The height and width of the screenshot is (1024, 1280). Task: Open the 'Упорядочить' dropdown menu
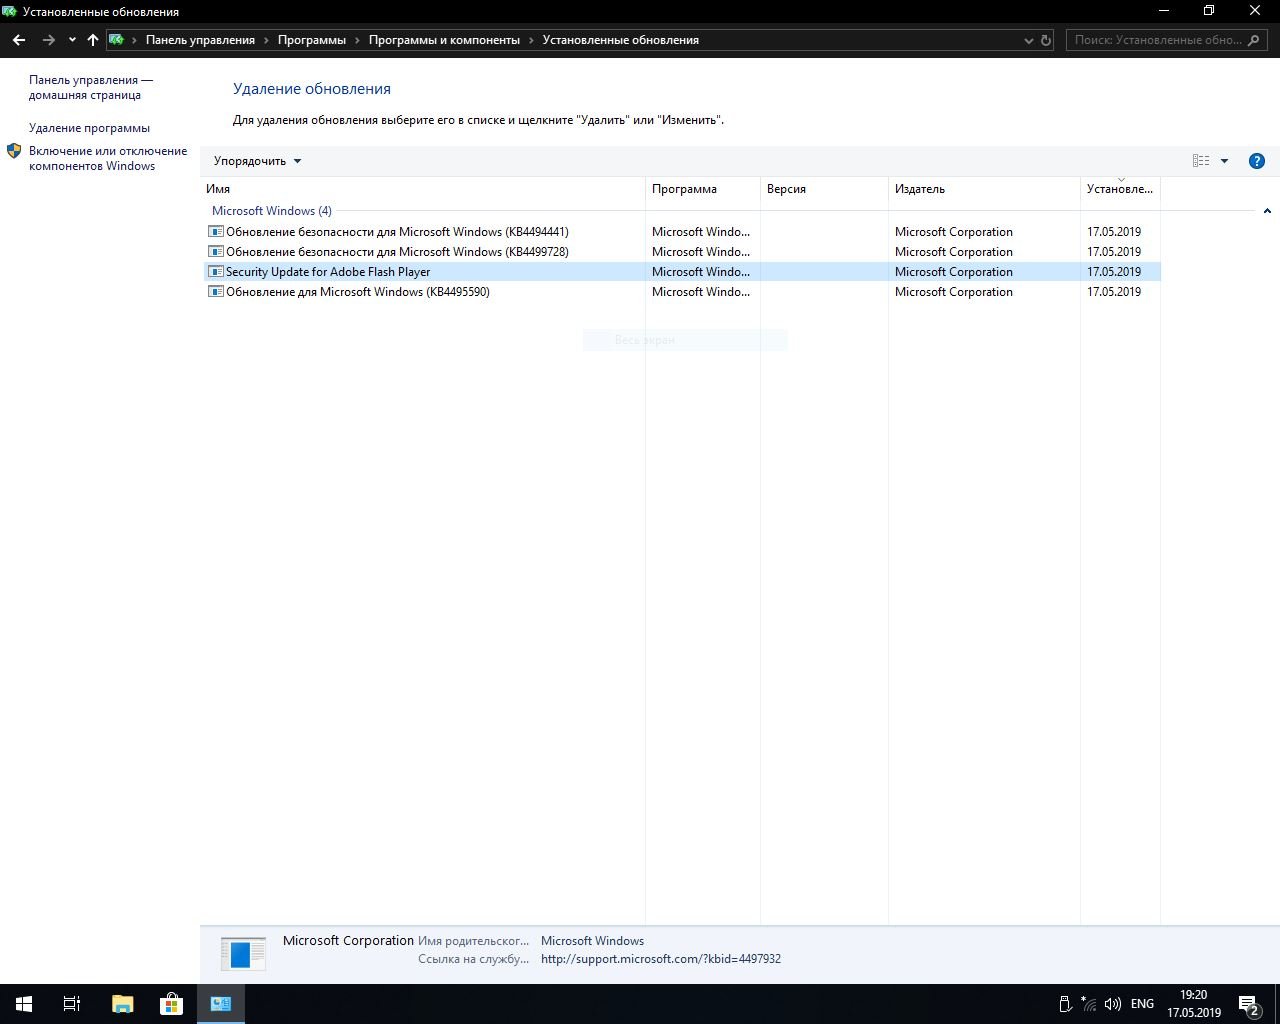coord(257,161)
